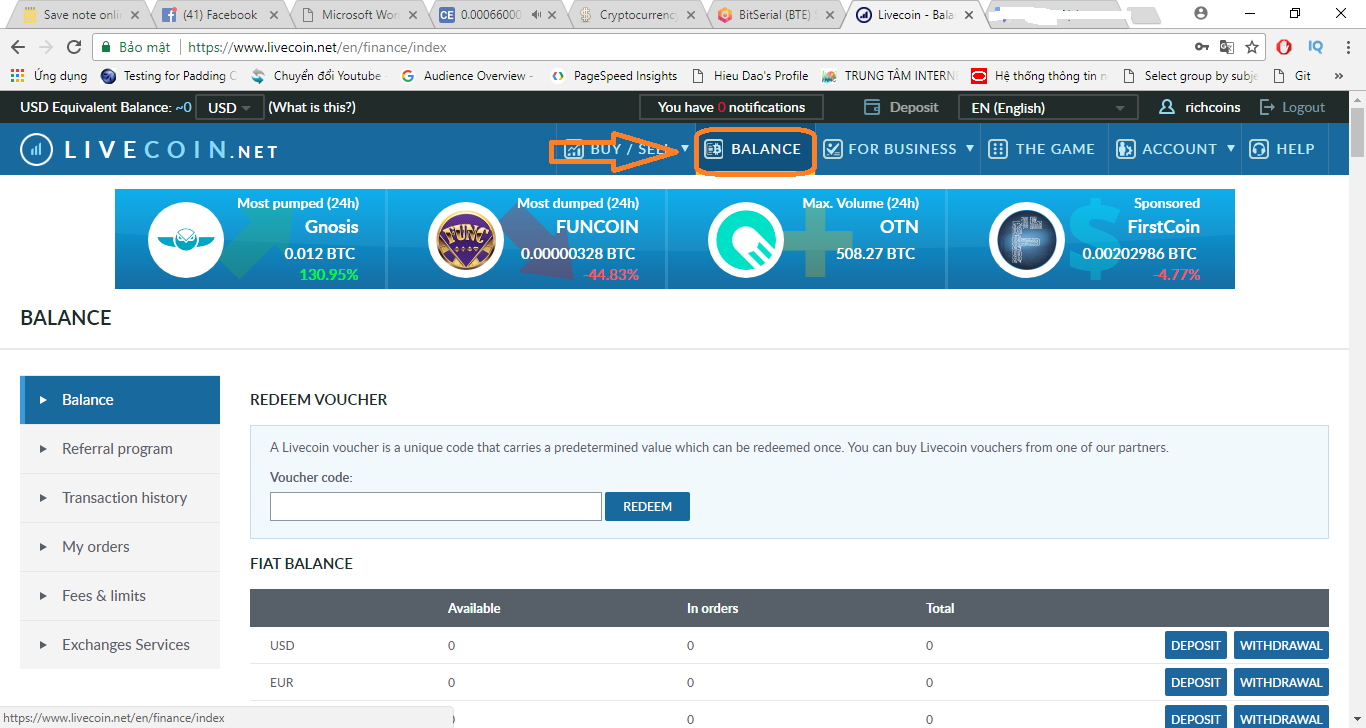Open the ACCOUNT dropdown menu
Screen dimensions: 1366x728
(x=1176, y=149)
